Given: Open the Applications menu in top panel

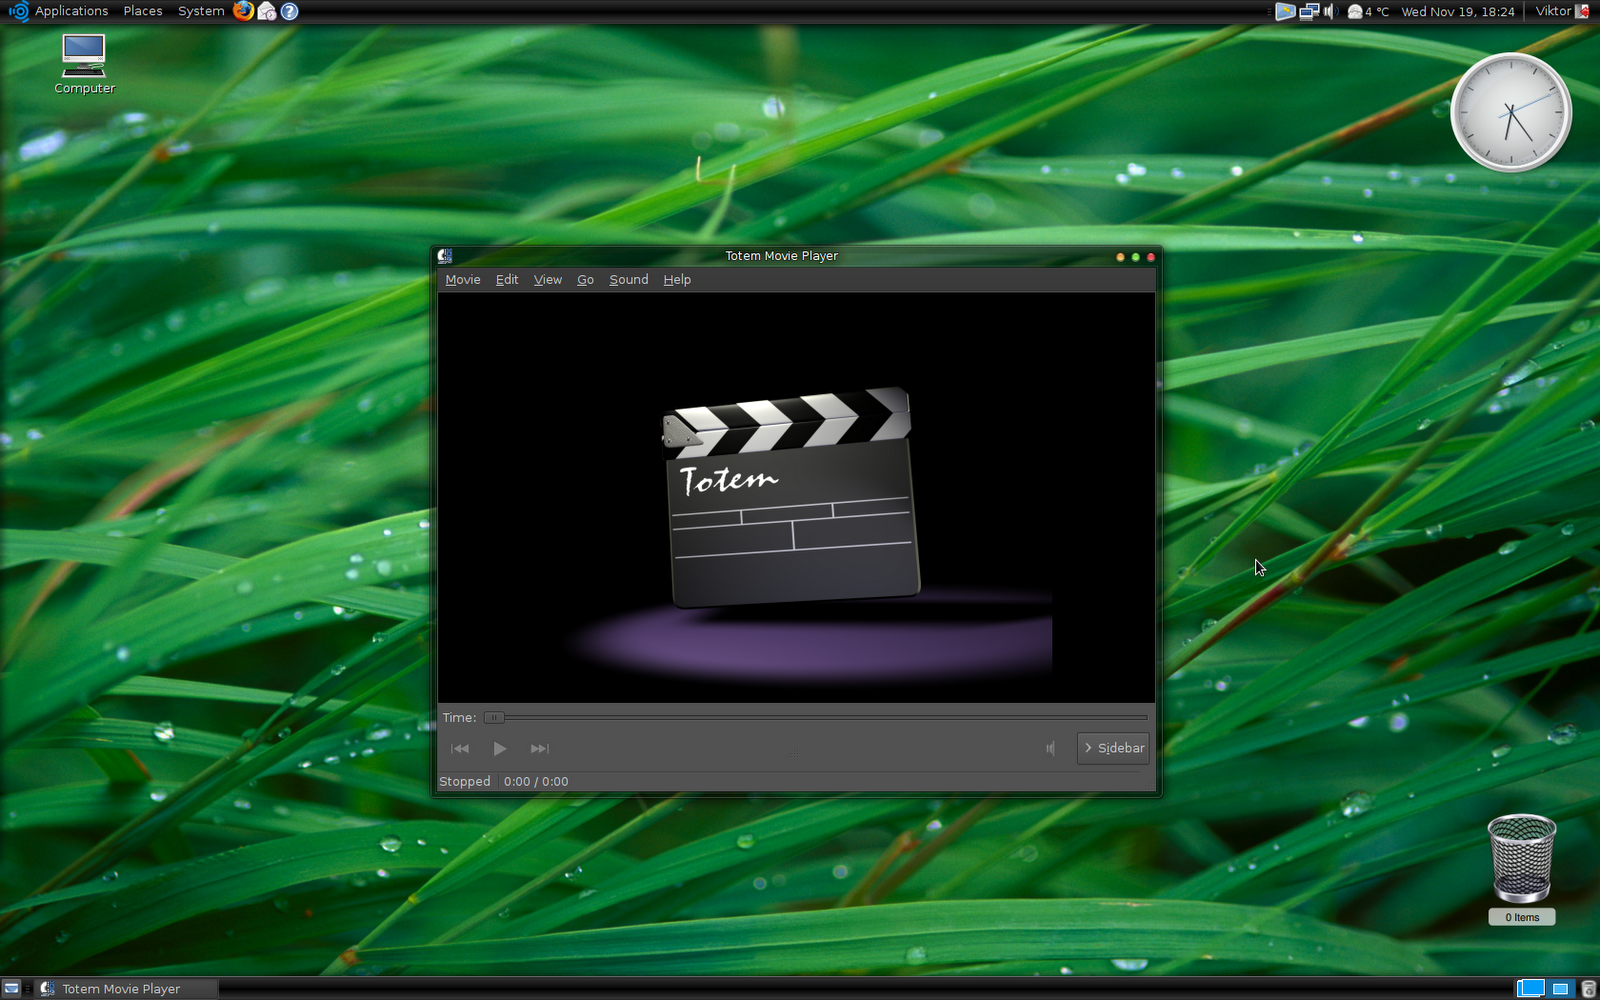Looking at the screenshot, I should point(71,11).
